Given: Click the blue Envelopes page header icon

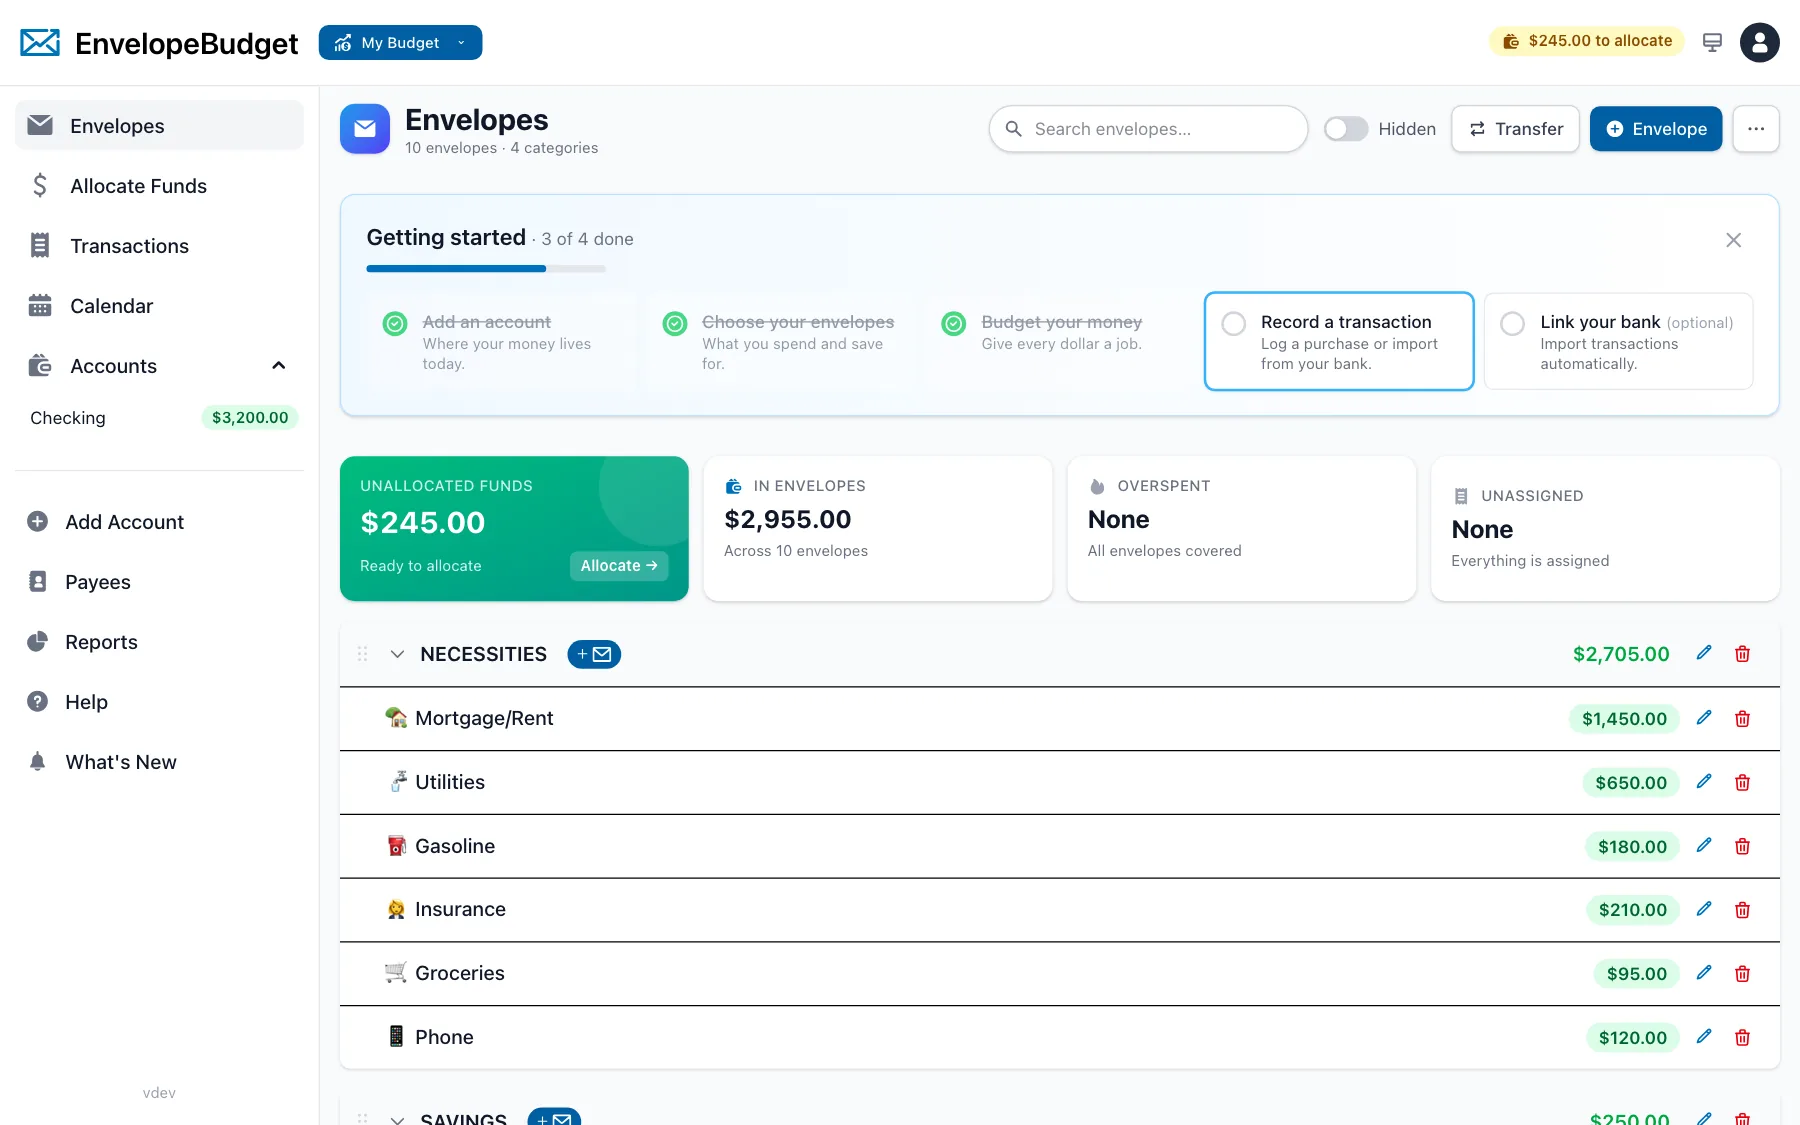Looking at the screenshot, I should (x=365, y=129).
